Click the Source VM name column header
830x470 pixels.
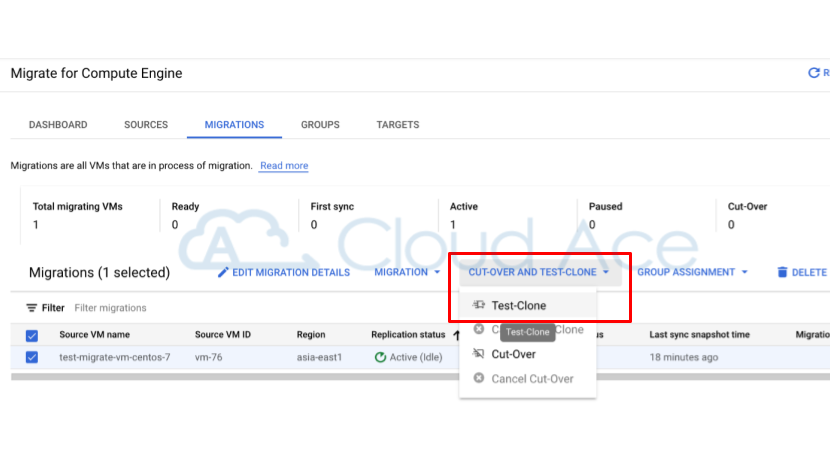tap(94, 335)
